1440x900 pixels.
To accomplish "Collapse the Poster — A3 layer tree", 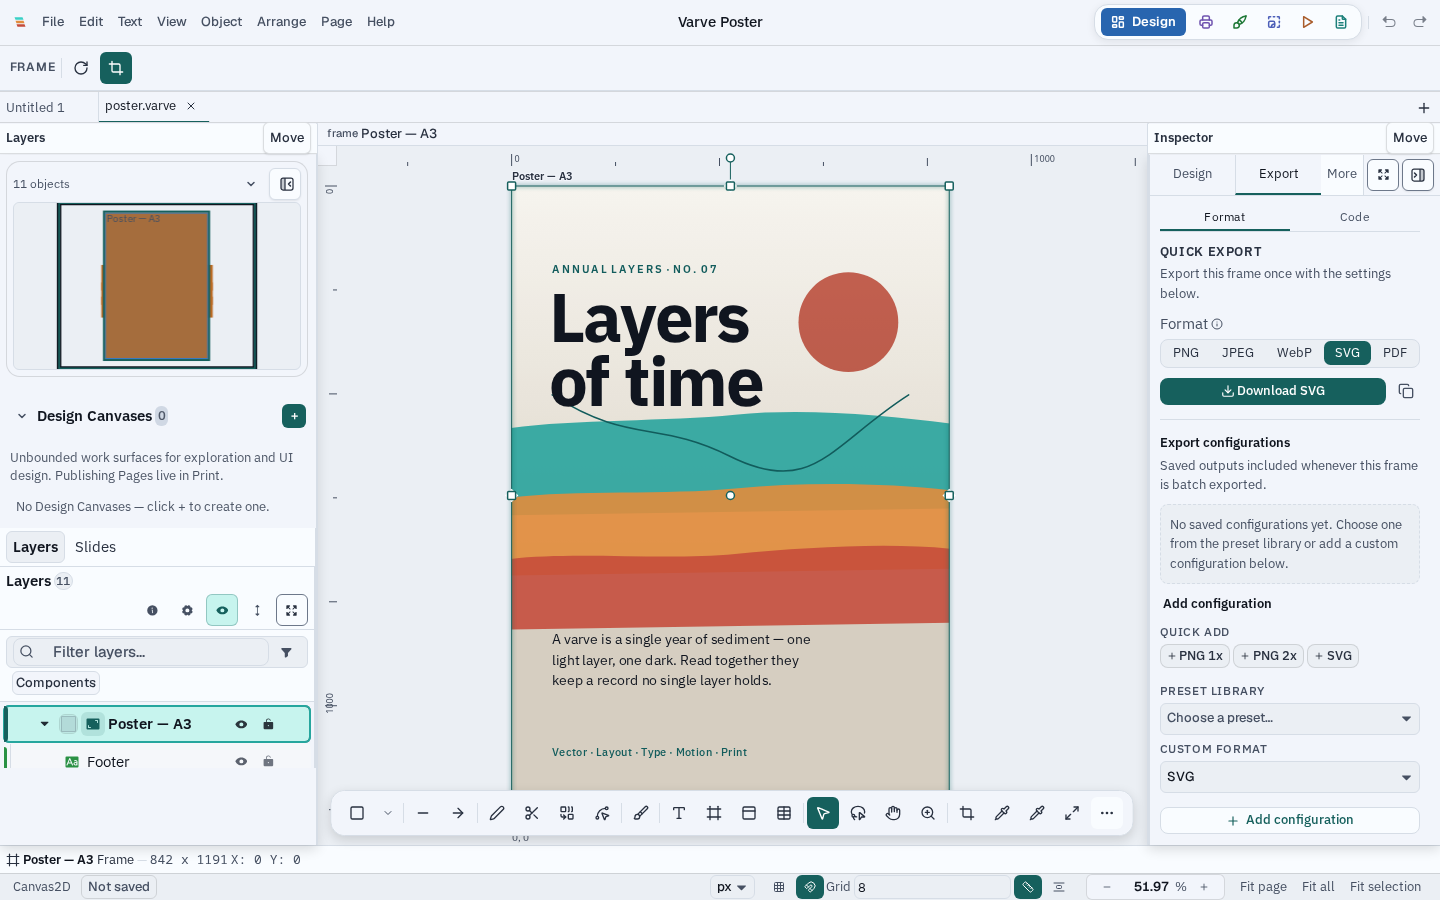I will tap(44, 724).
